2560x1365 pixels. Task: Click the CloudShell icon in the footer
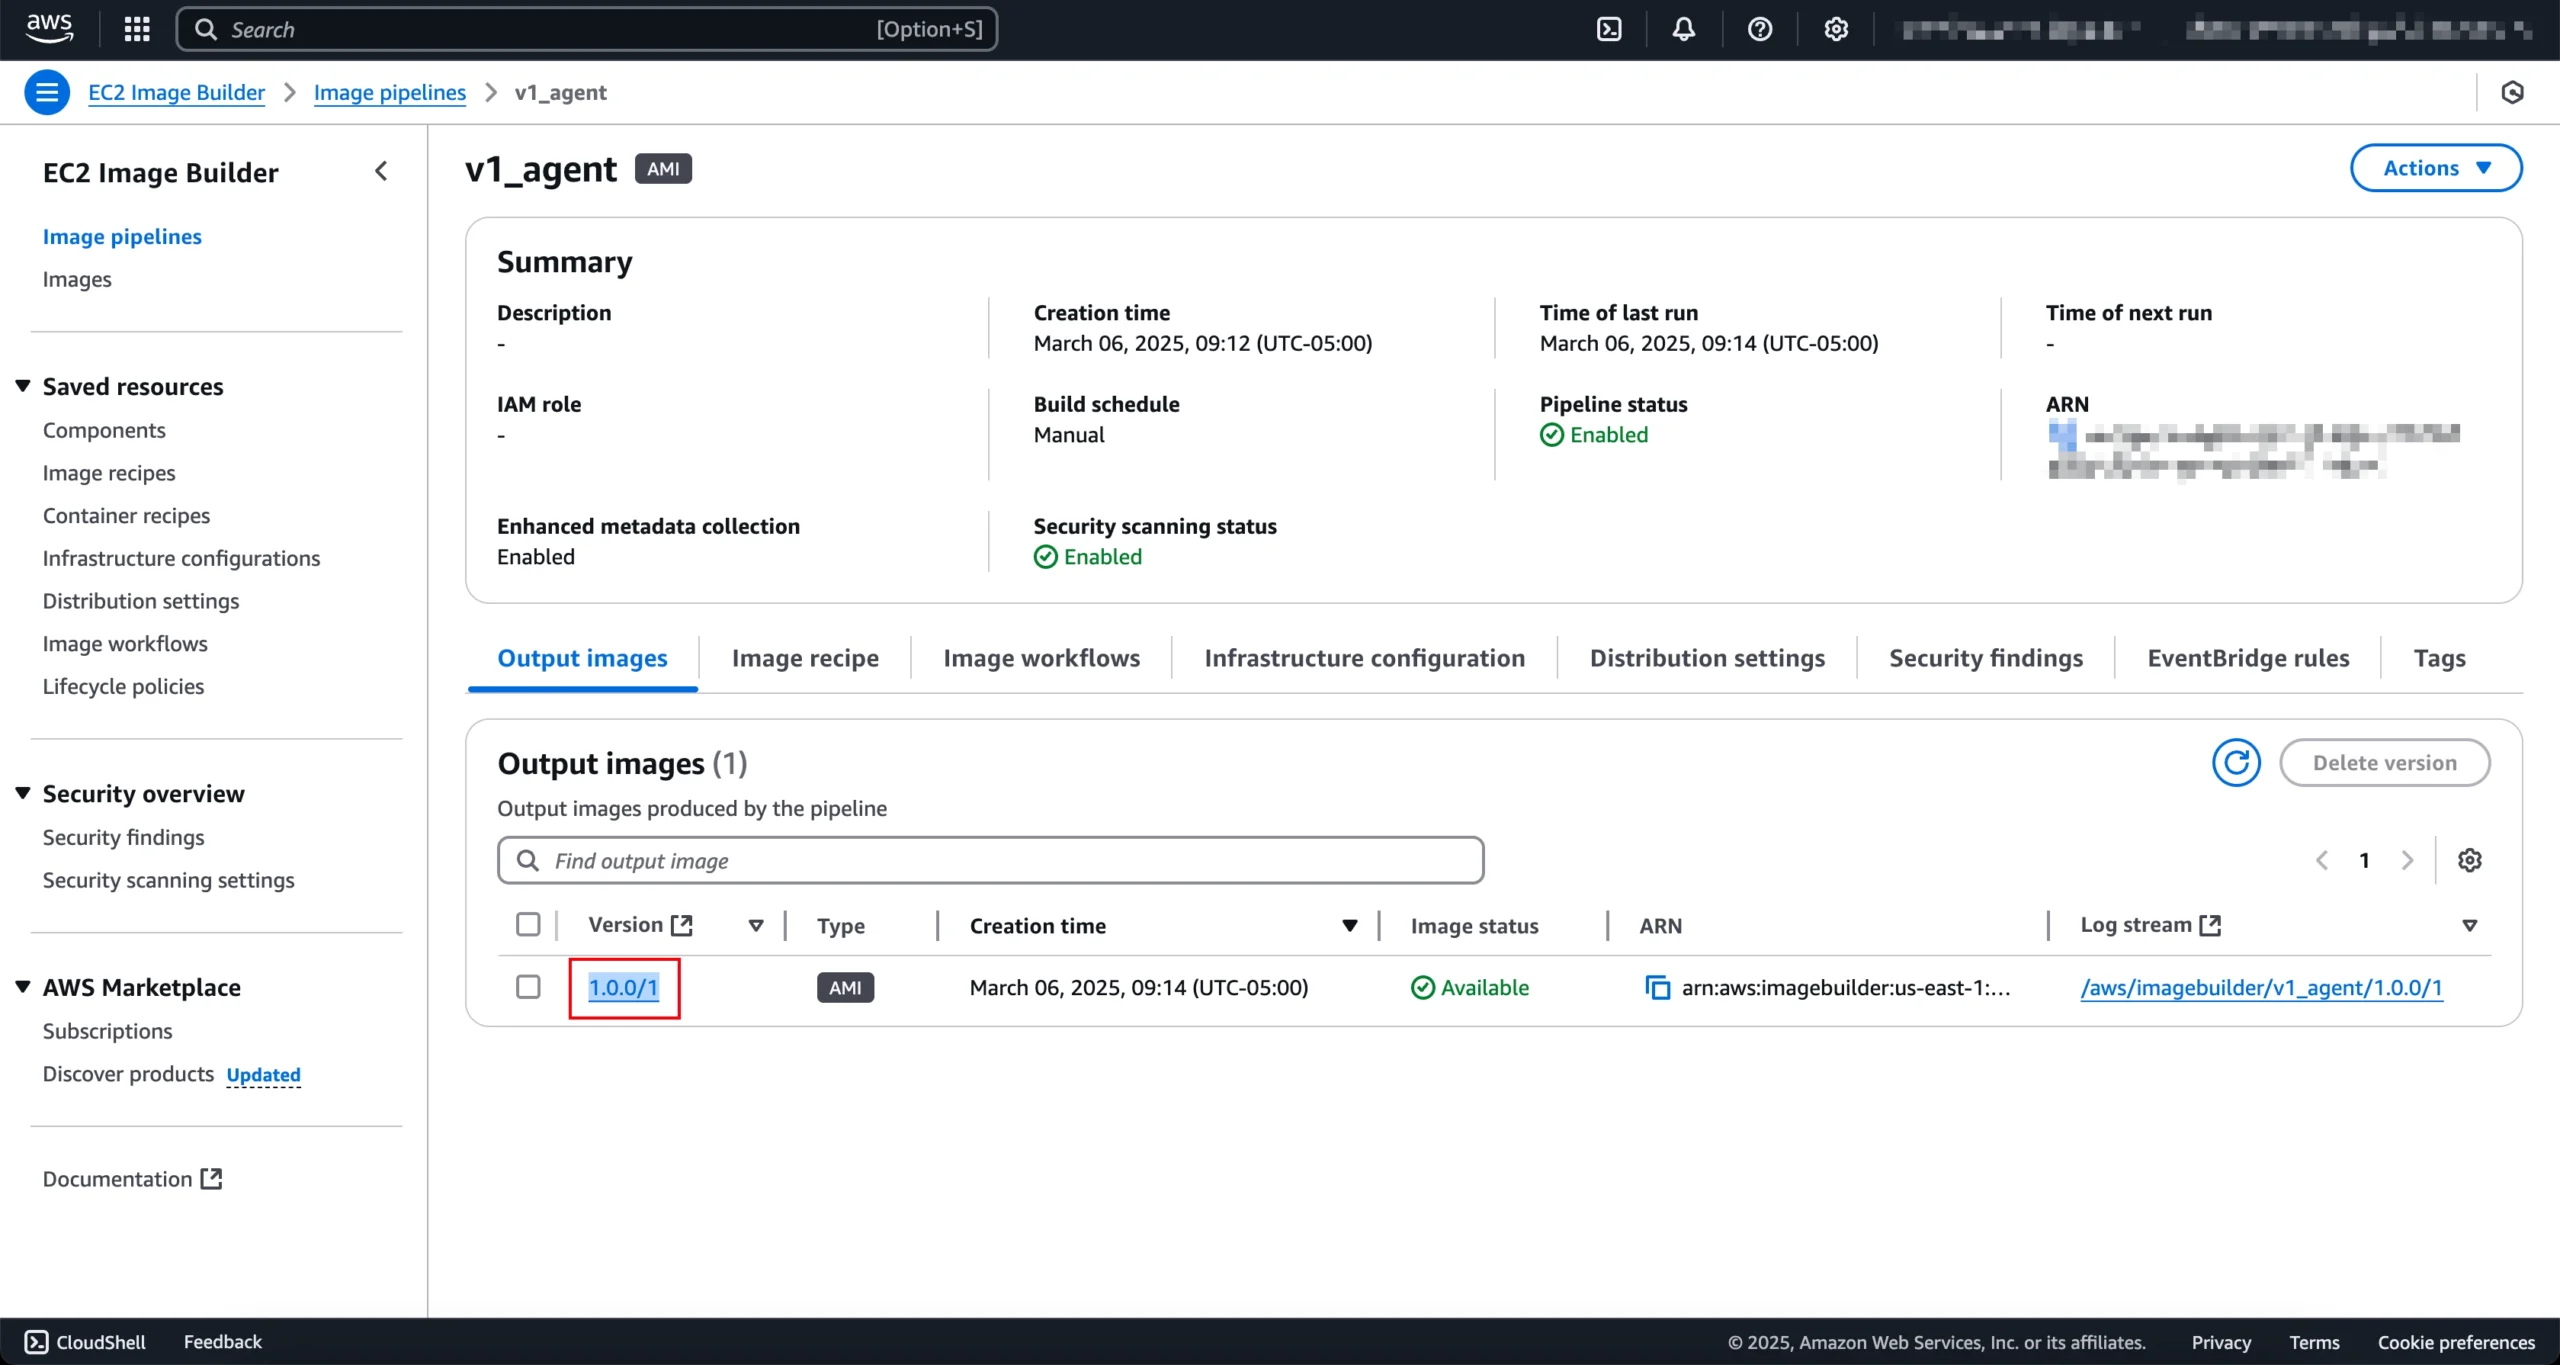click(36, 1342)
